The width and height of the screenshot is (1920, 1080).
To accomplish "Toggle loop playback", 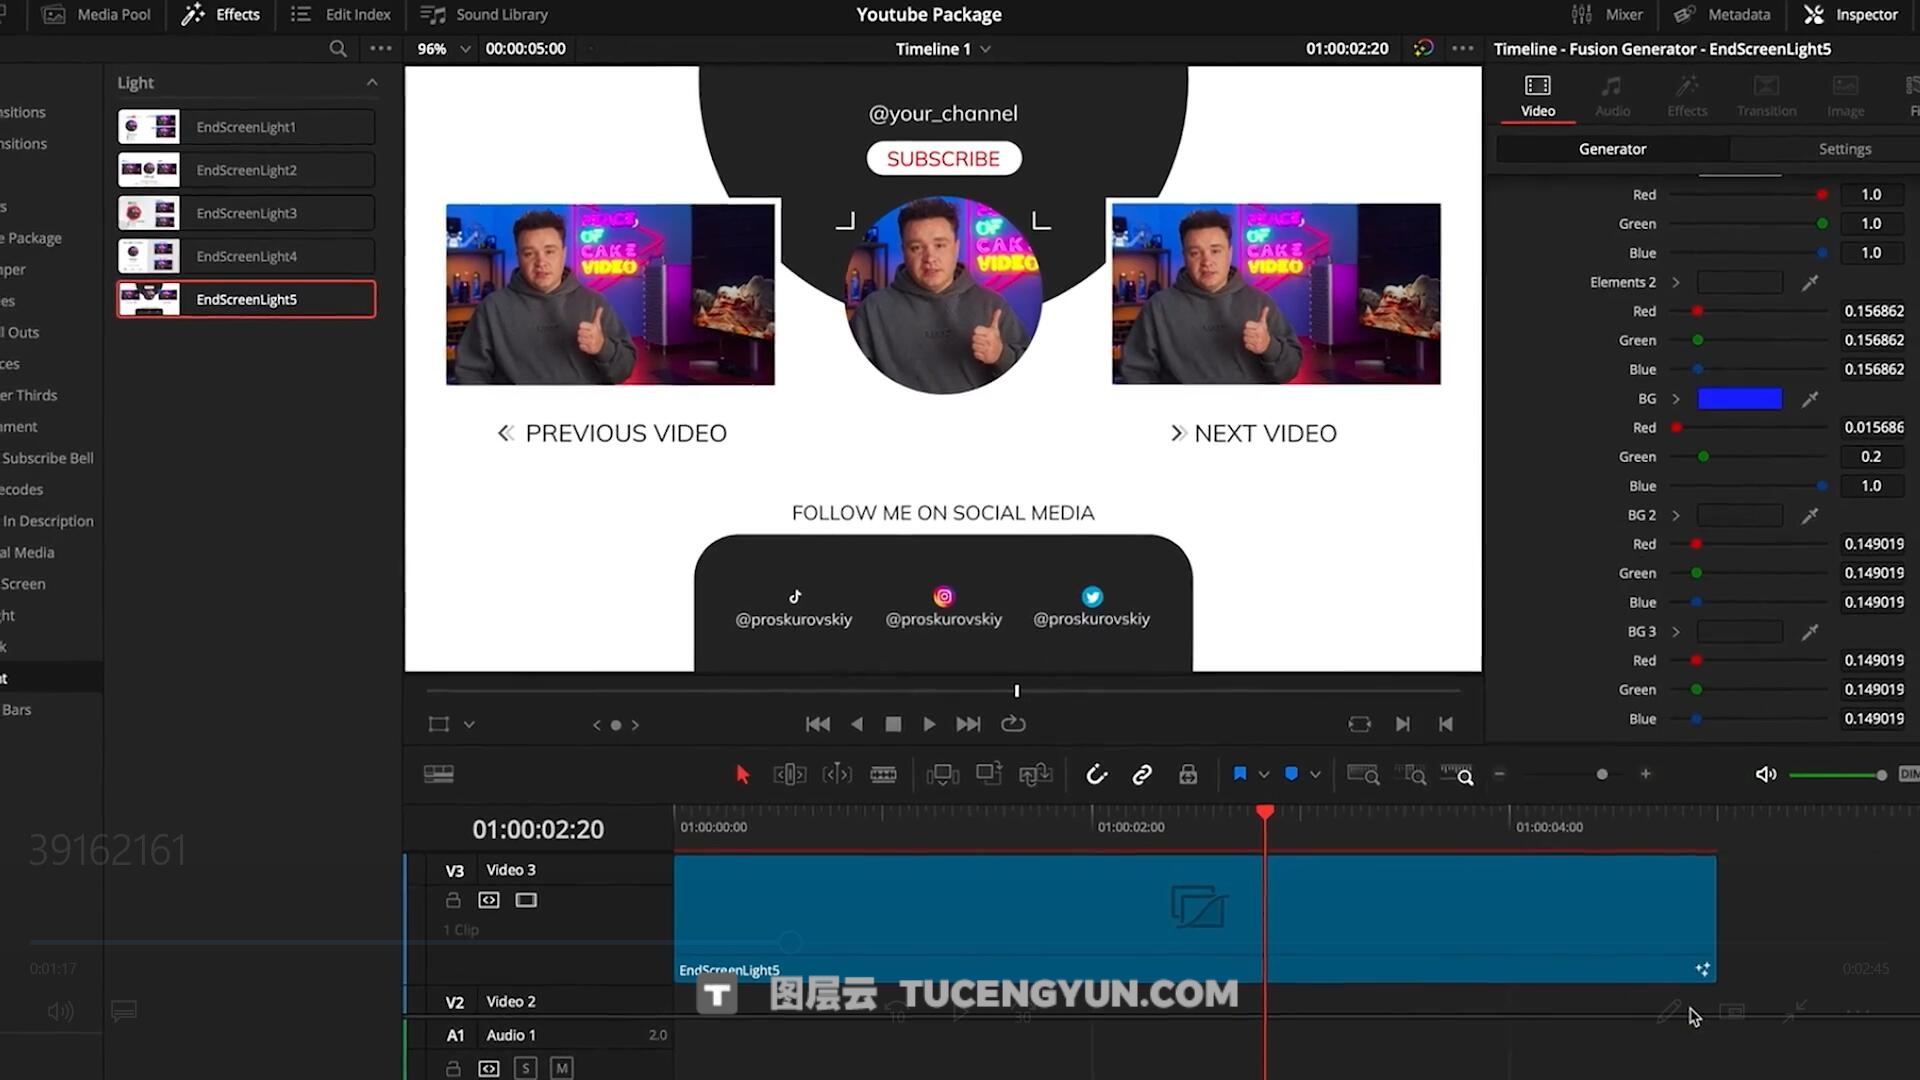I will (1013, 724).
